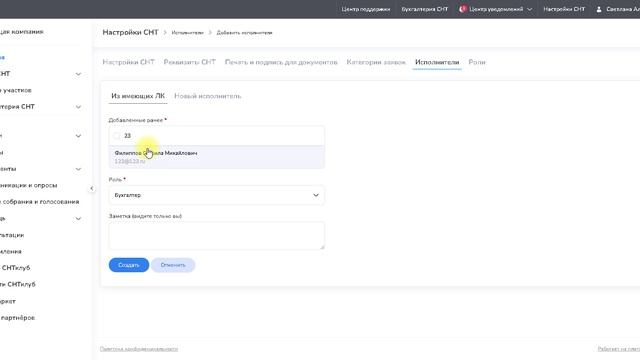Open the privacy policy link in footer
Image resolution: width=640 pixels, height=360 pixels.
pyautogui.click(x=139, y=349)
